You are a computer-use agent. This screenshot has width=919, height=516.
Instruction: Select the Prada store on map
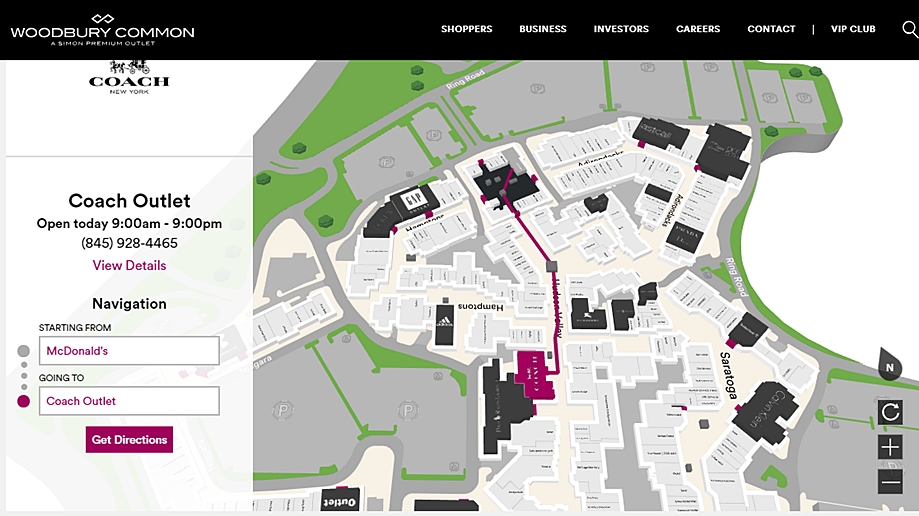pyautogui.click(x=684, y=237)
